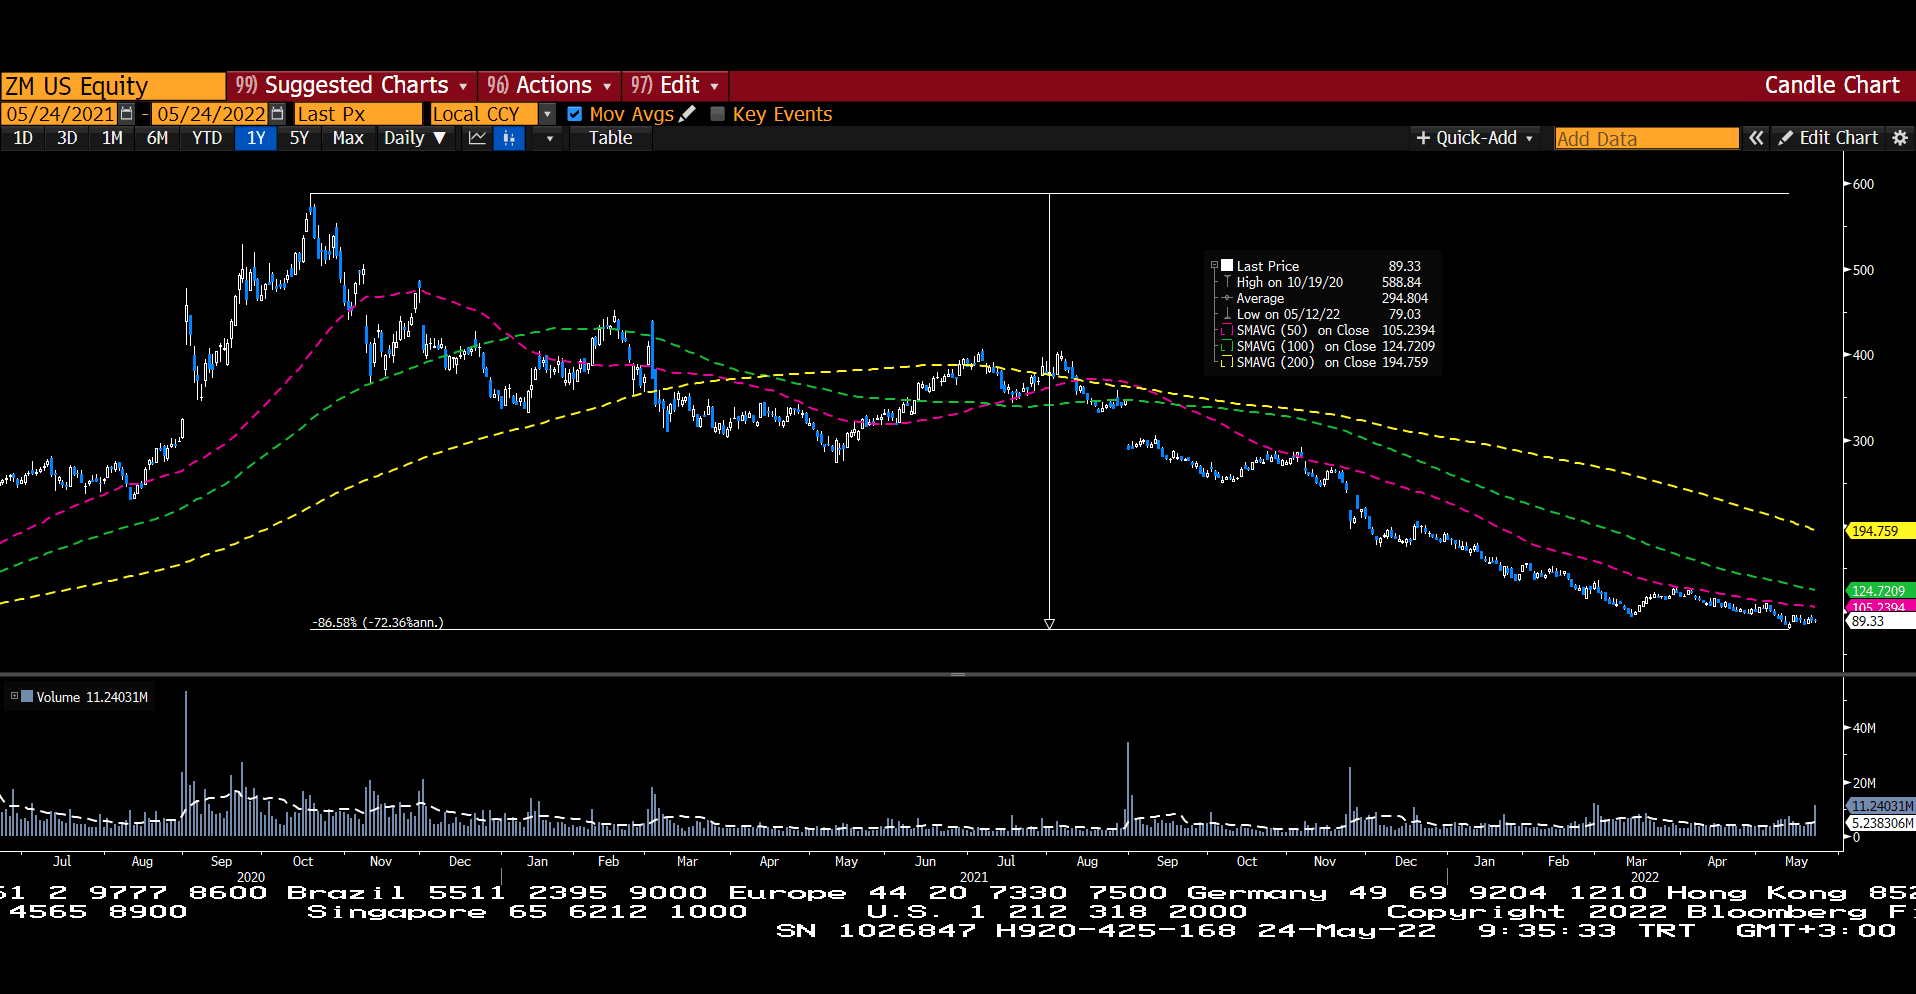Screen dimensions: 1916x994
Task: Select the 1Y range tab
Action: pos(256,138)
